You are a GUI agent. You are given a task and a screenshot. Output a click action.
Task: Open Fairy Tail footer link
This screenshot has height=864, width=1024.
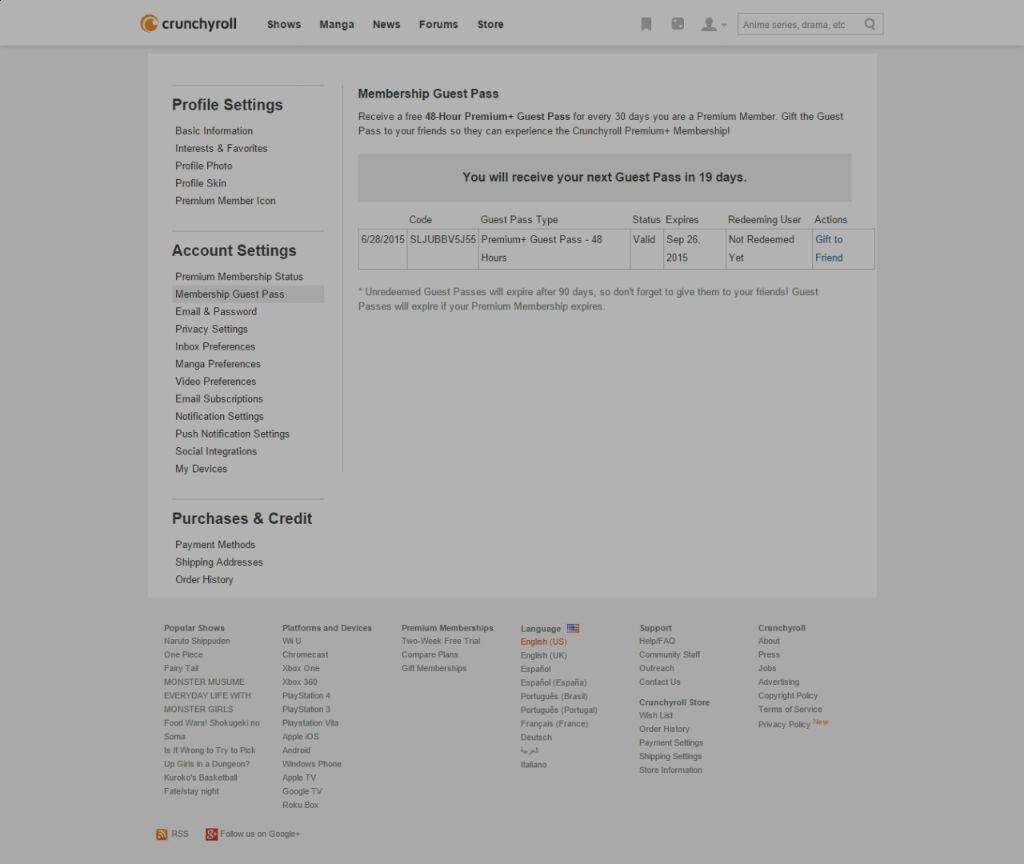(x=181, y=669)
